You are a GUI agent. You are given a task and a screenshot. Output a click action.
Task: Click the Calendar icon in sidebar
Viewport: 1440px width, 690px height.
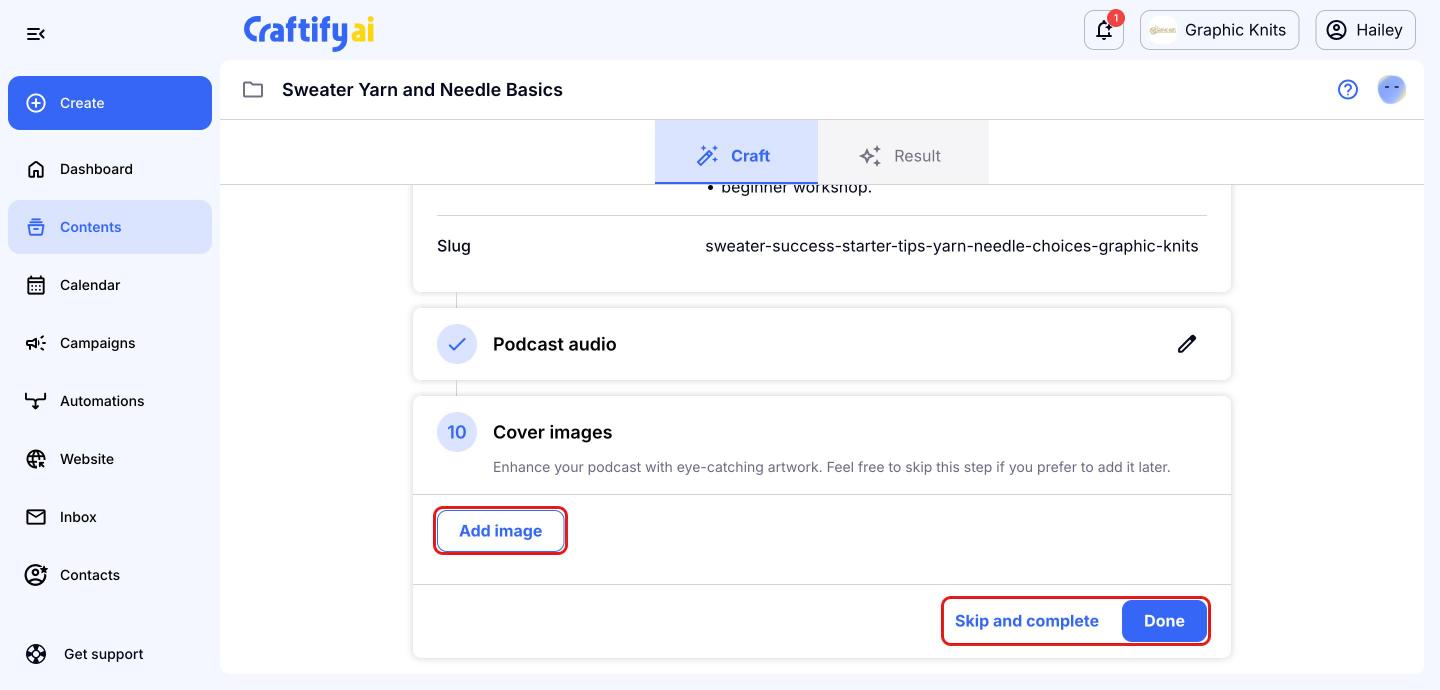[36, 285]
